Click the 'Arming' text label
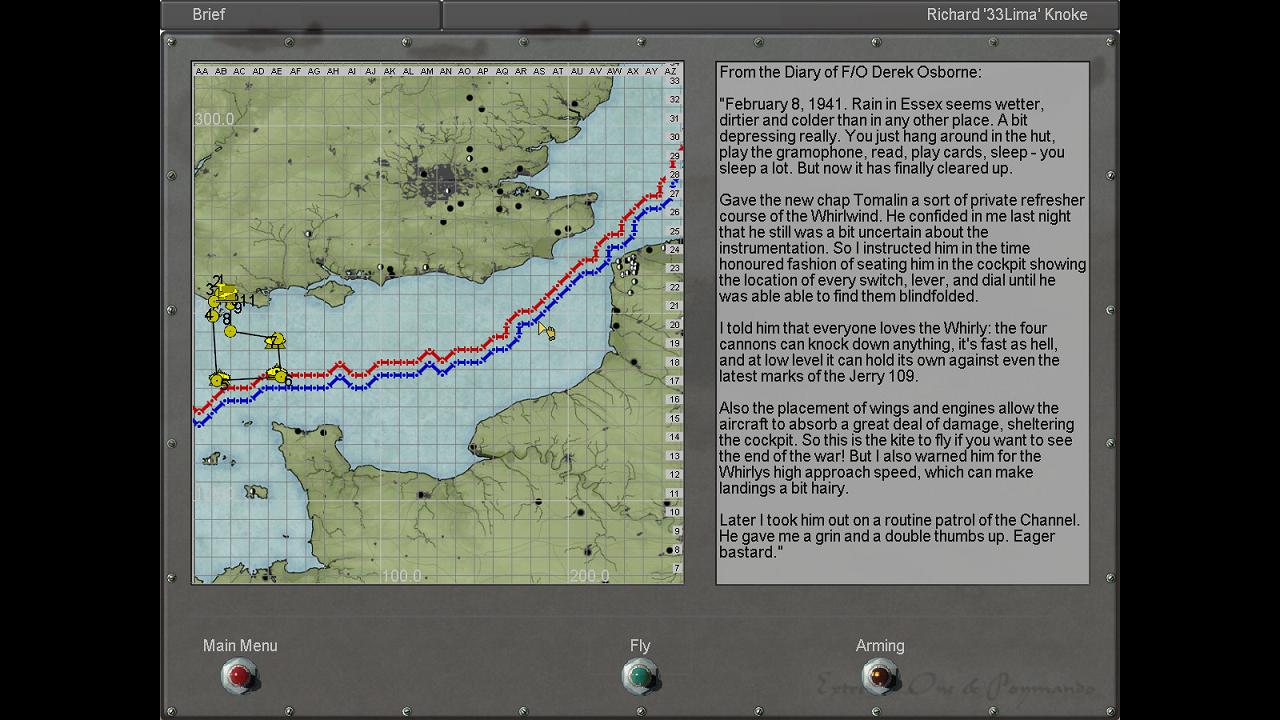 (x=880, y=646)
